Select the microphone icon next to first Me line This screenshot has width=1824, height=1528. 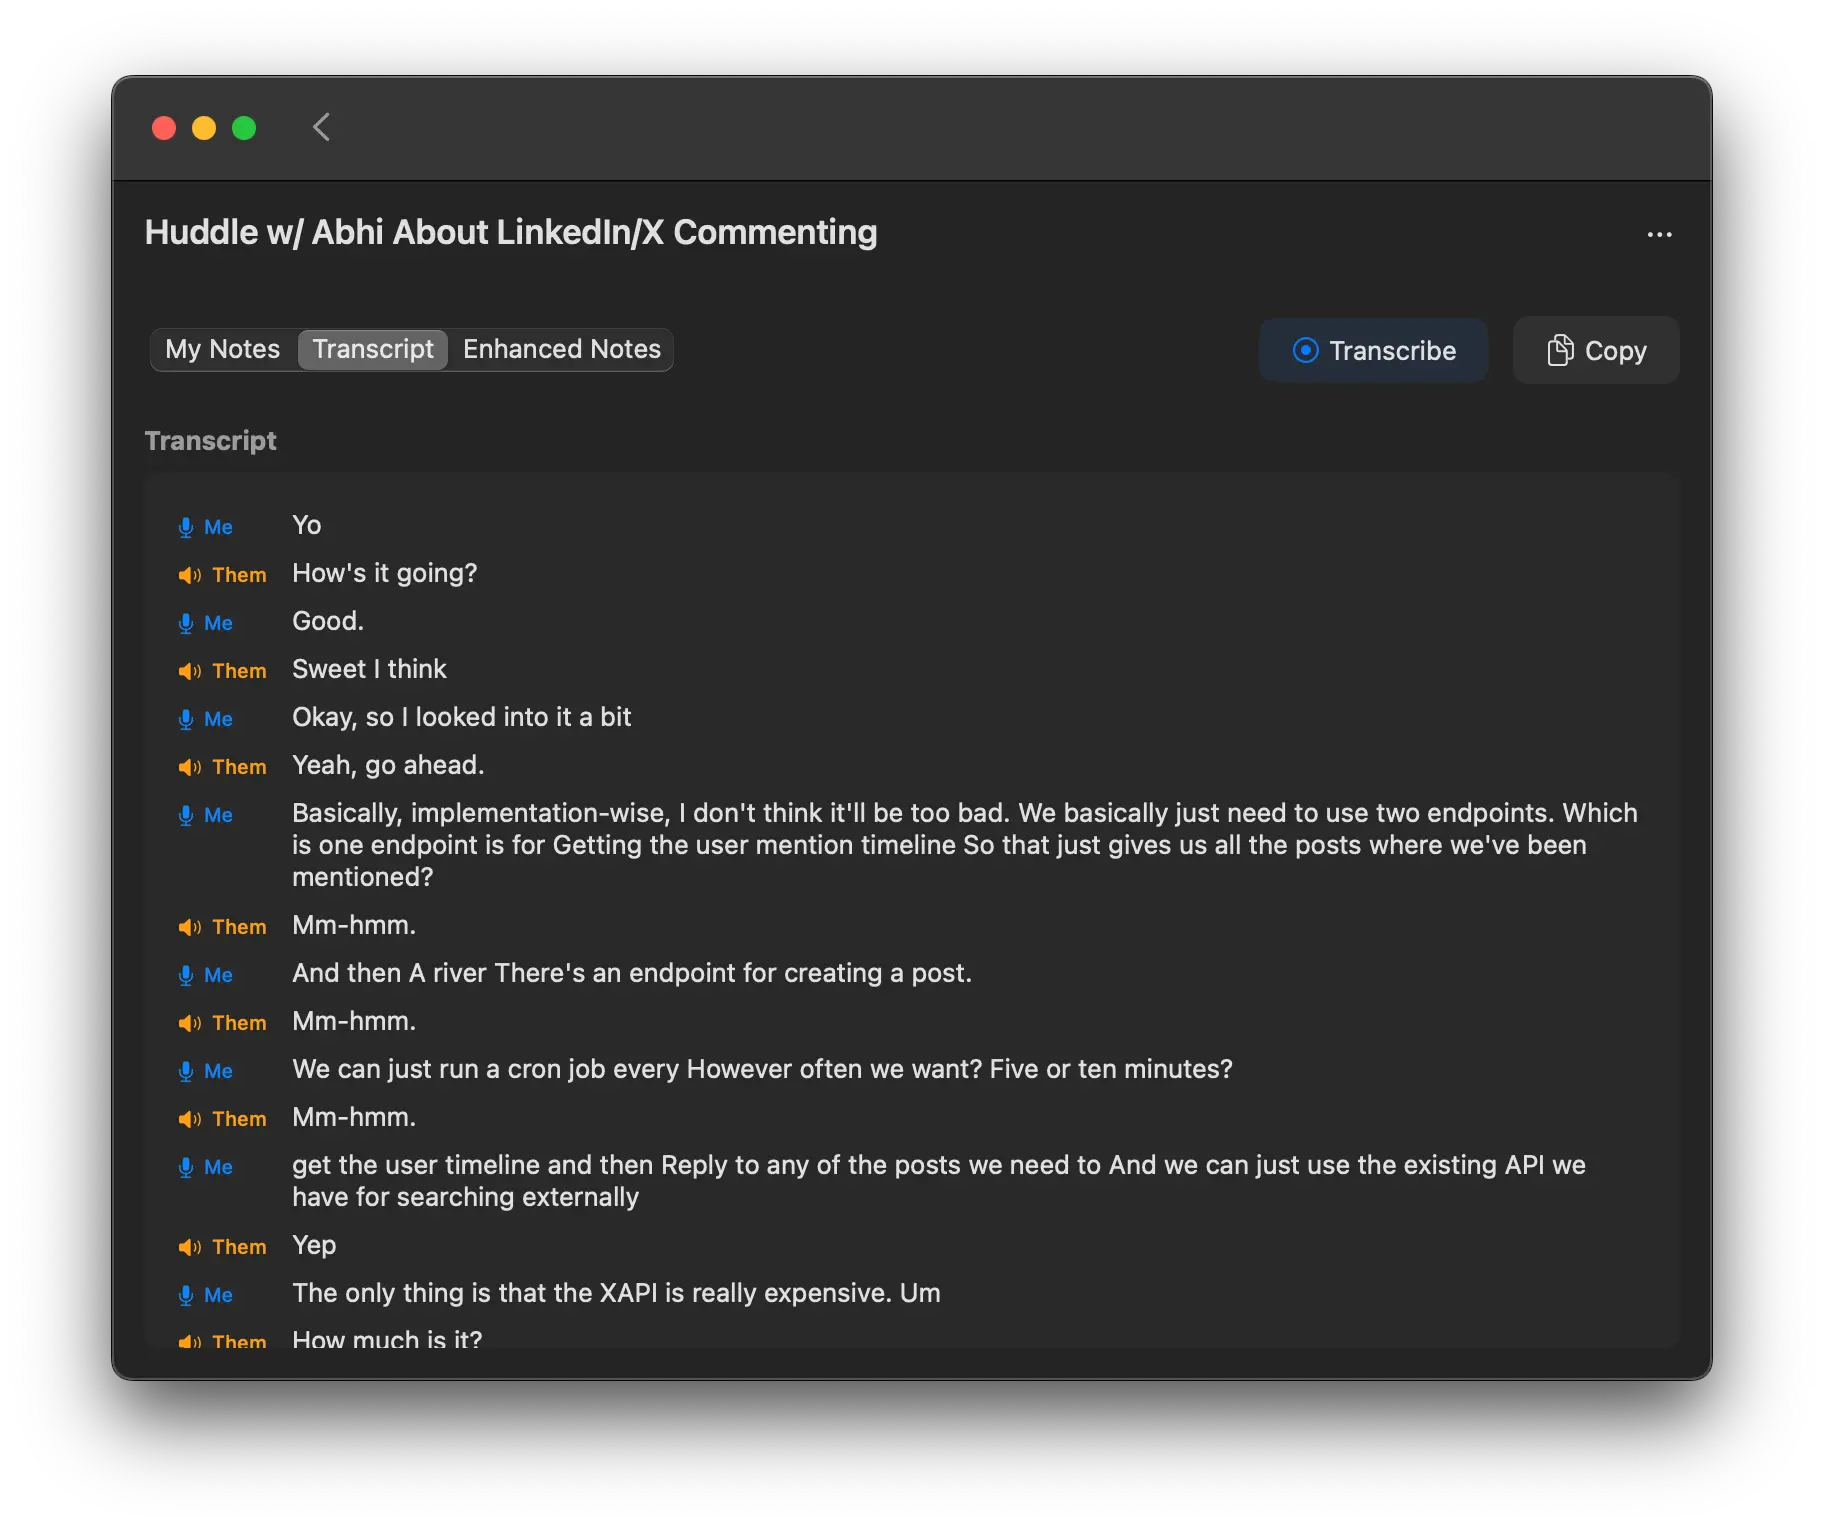click(187, 527)
